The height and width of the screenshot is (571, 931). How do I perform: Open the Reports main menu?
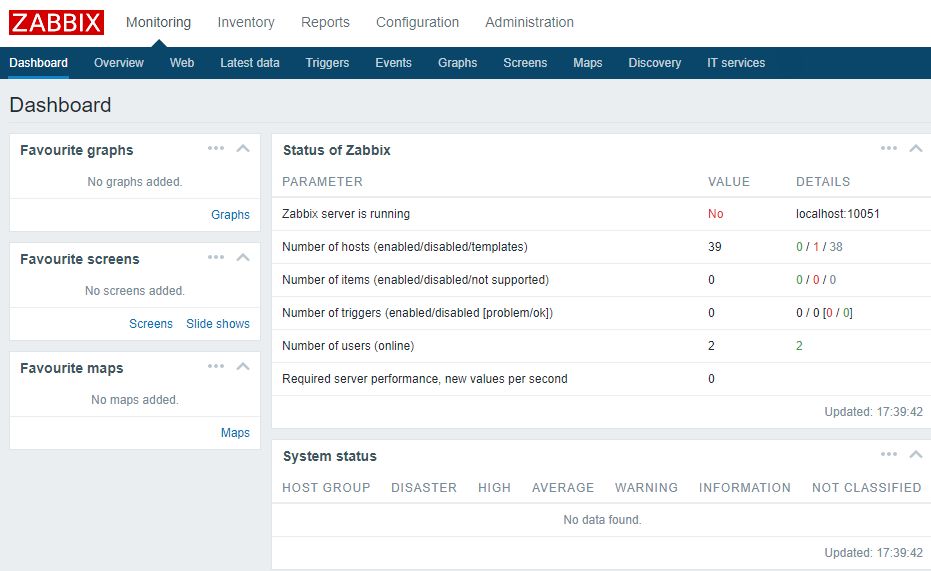coord(325,23)
